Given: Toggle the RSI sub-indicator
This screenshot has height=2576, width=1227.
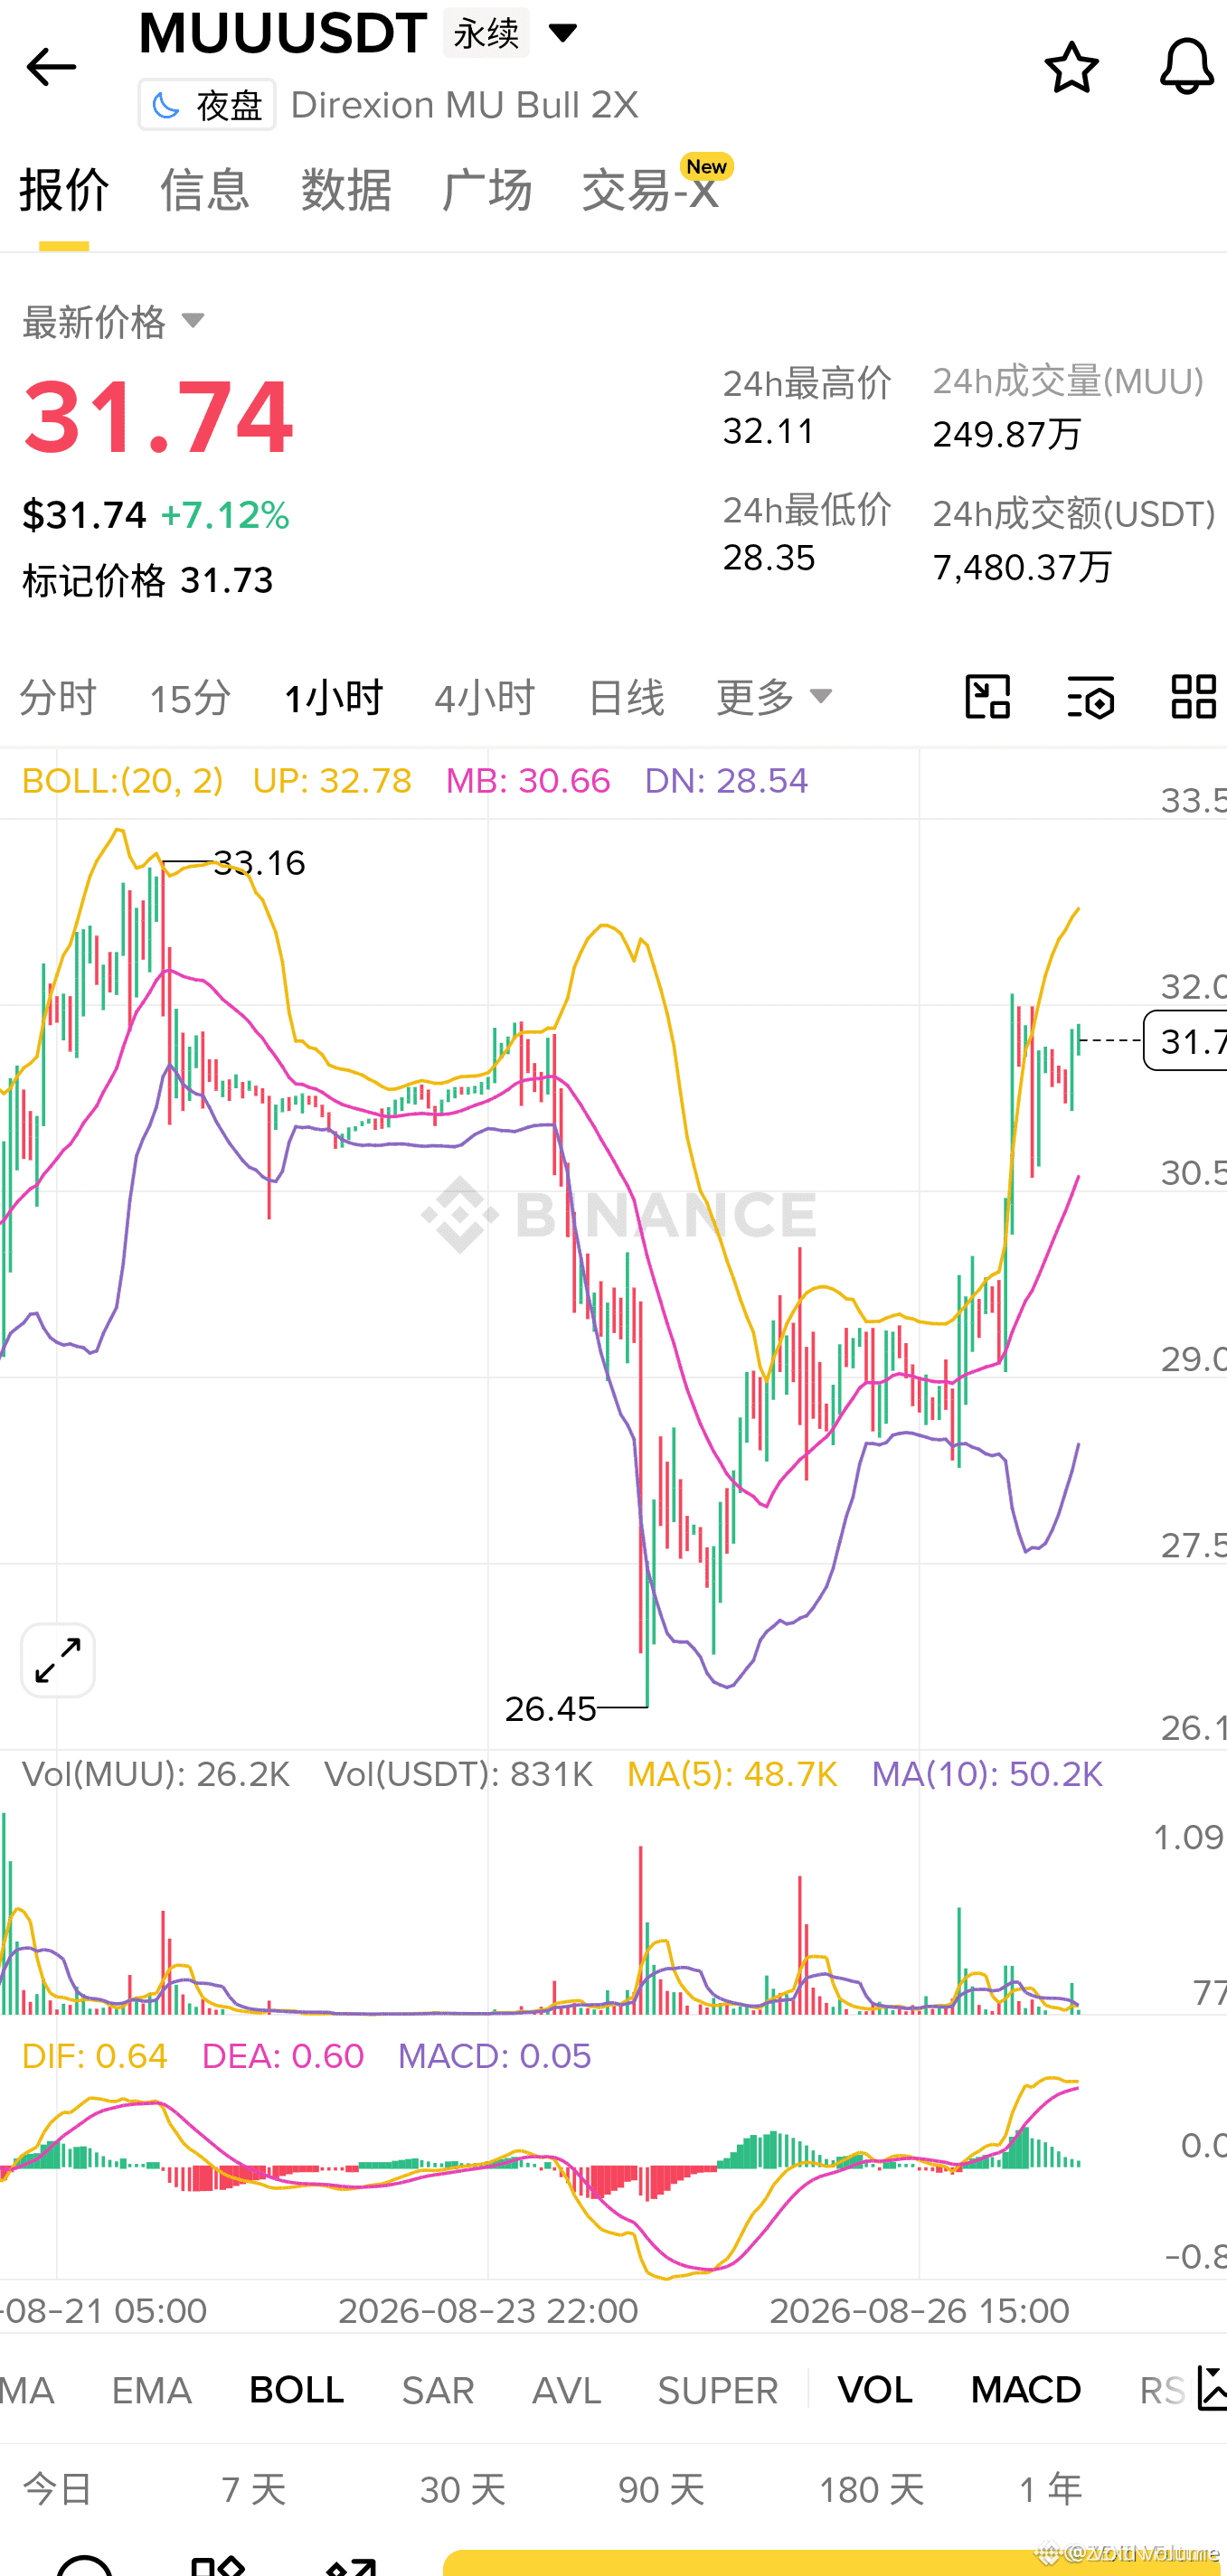Looking at the screenshot, I should click(1163, 2390).
